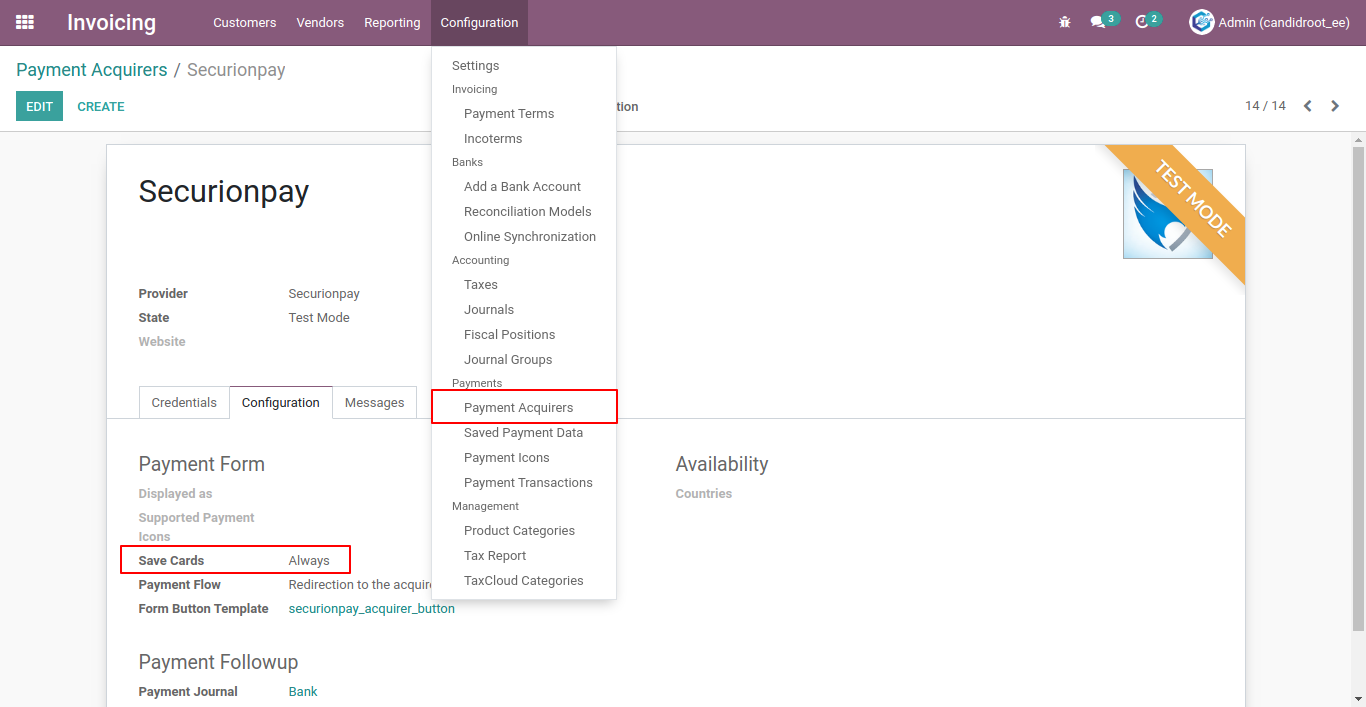Open Saved Payment Data menu entry
The image size is (1366, 707).
point(523,433)
